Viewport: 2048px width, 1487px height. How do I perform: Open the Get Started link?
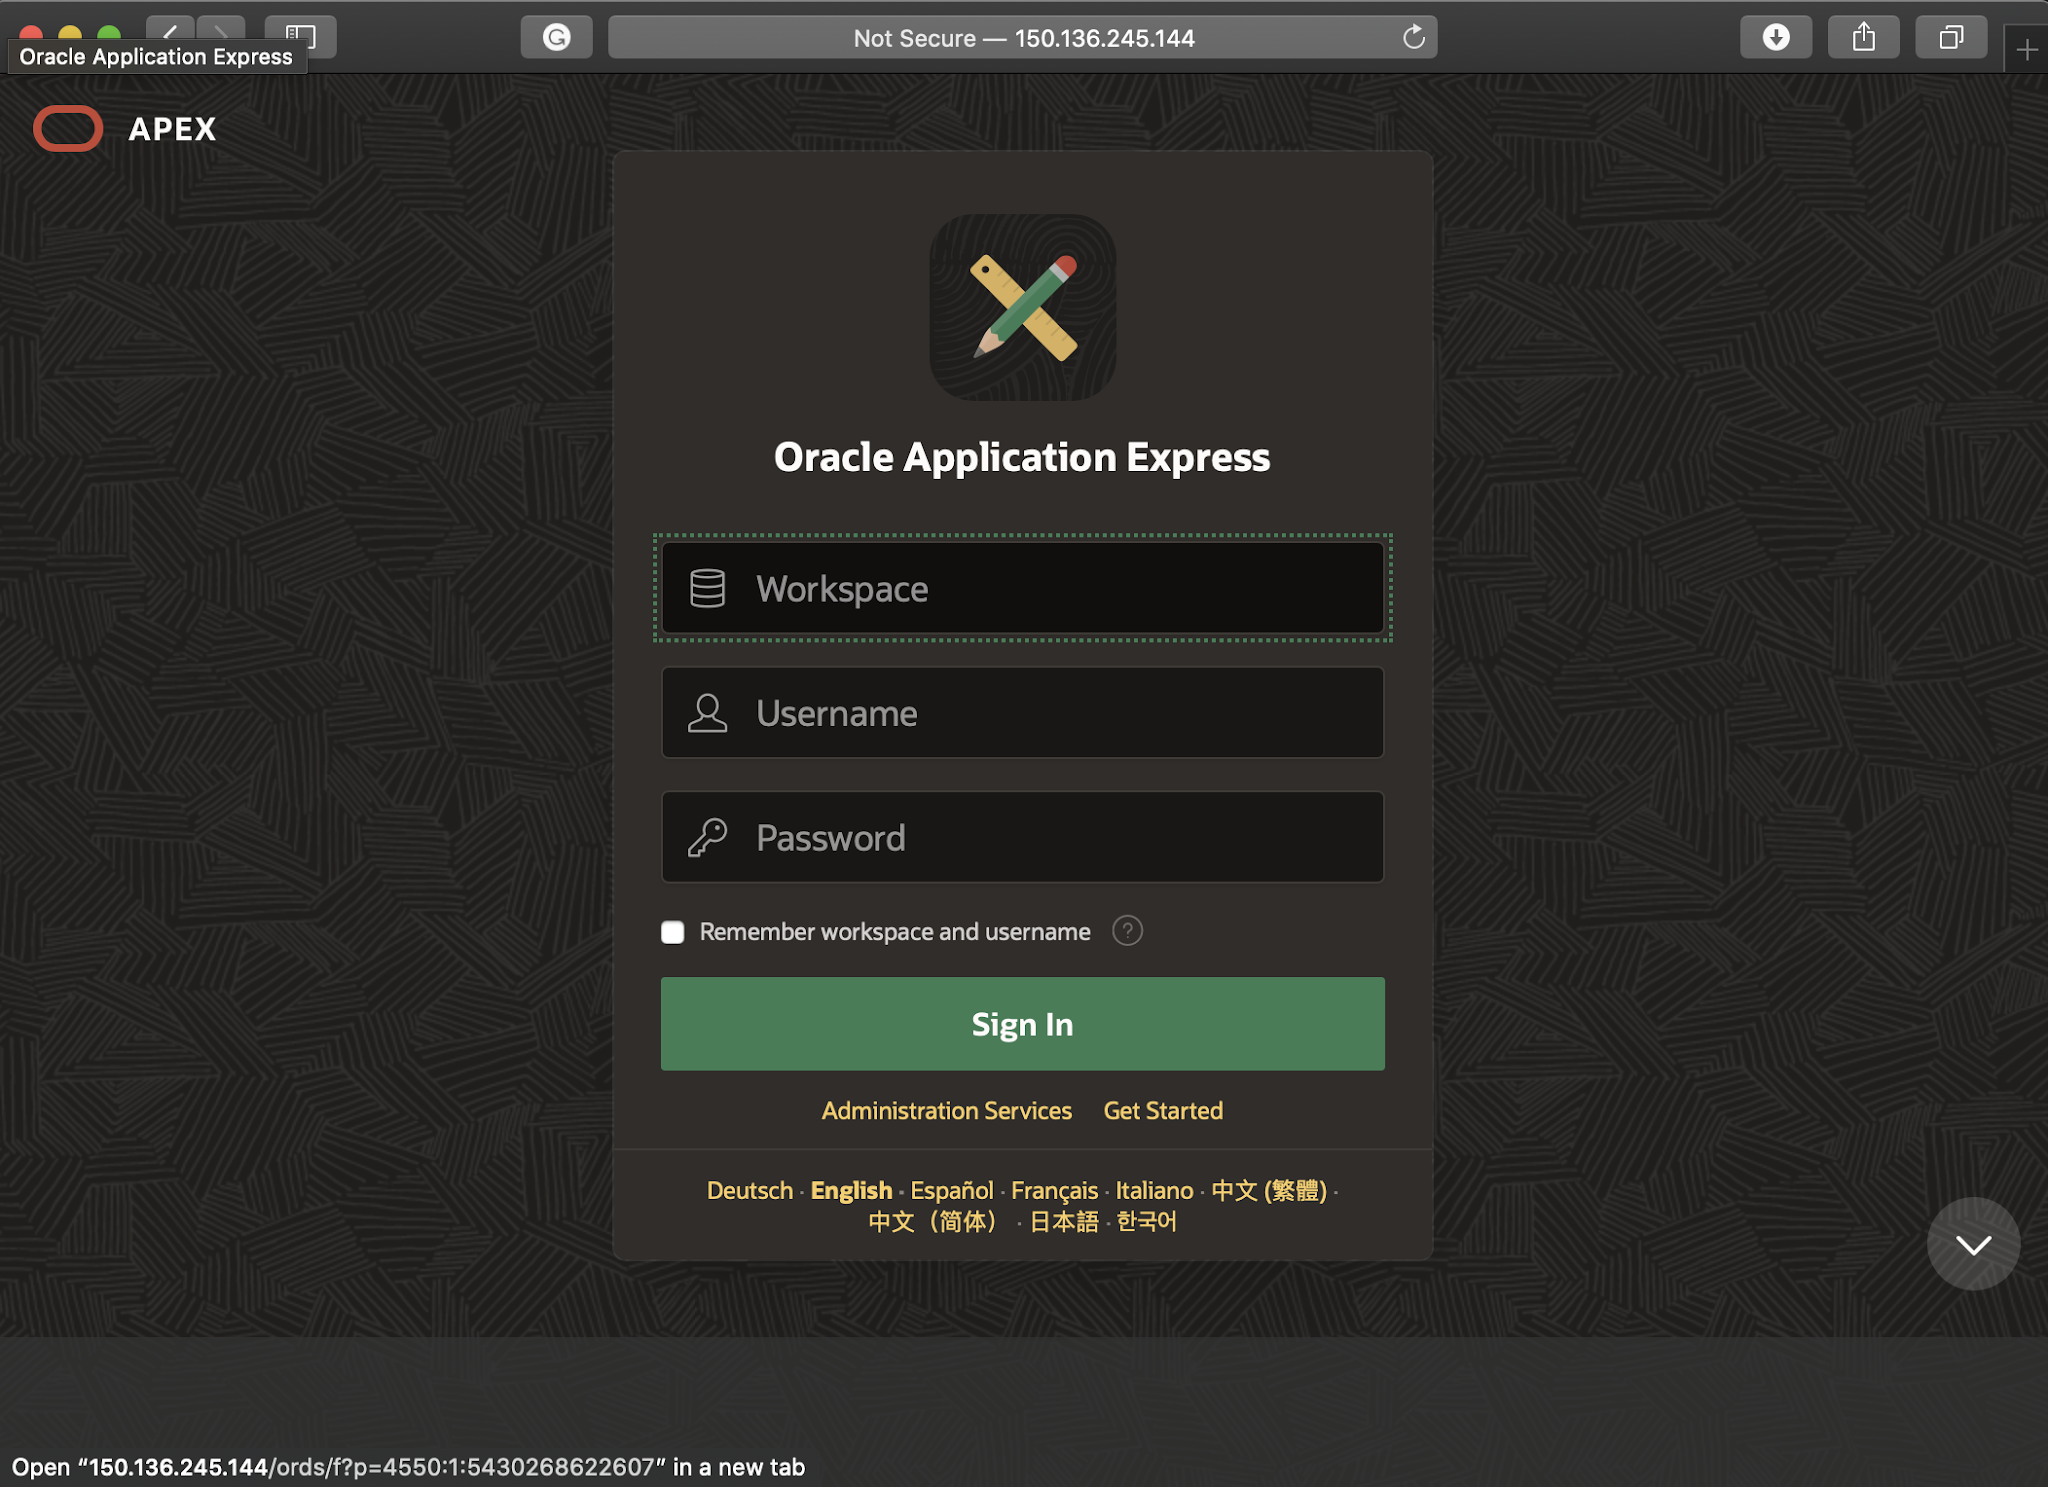[x=1162, y=1110]
